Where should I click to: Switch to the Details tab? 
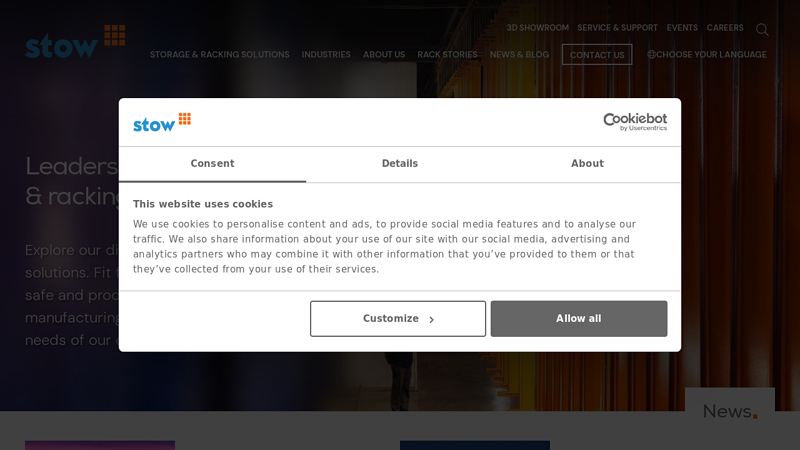(x=400, y=164)
